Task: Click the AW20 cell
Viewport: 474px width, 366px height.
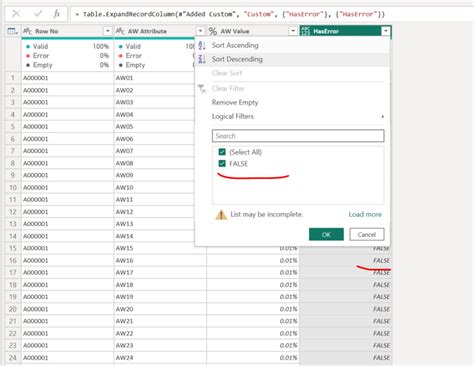Action: (x=160, y=309)
